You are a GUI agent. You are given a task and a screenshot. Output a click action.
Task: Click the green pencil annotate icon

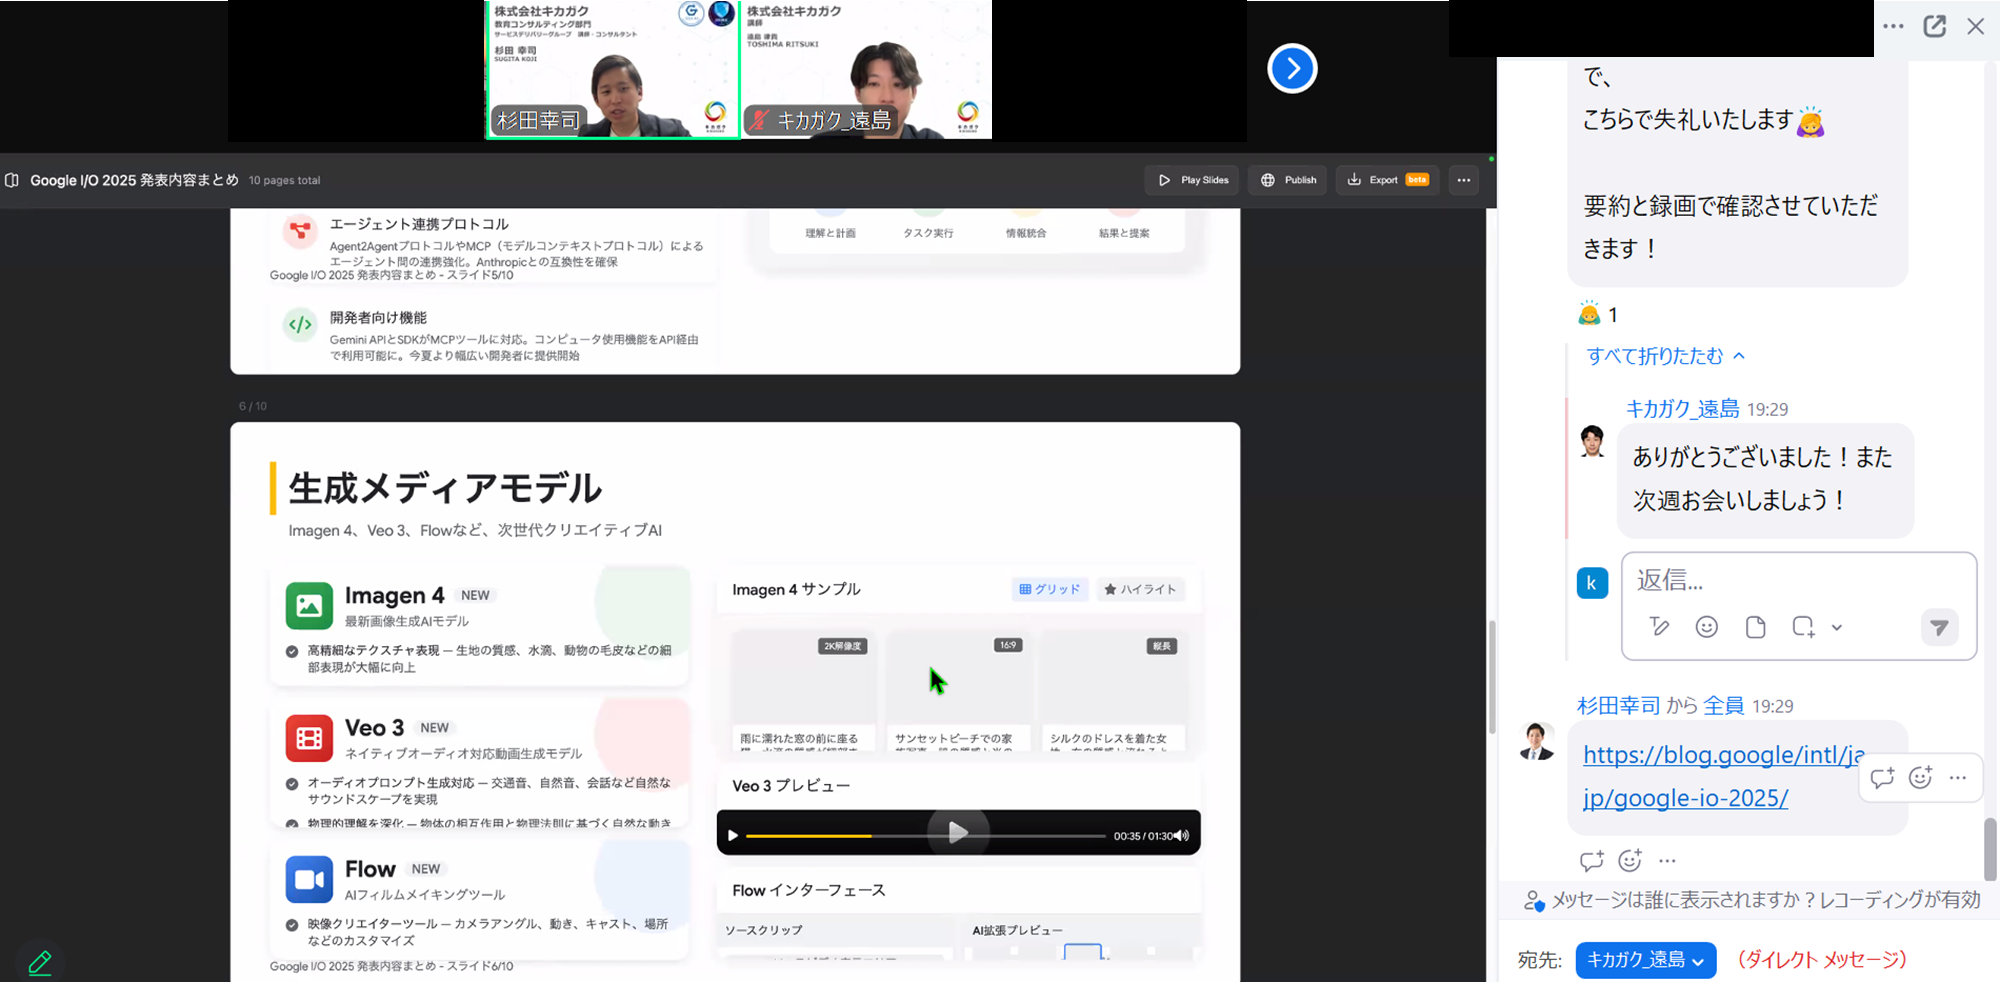(x=40, y=962)
